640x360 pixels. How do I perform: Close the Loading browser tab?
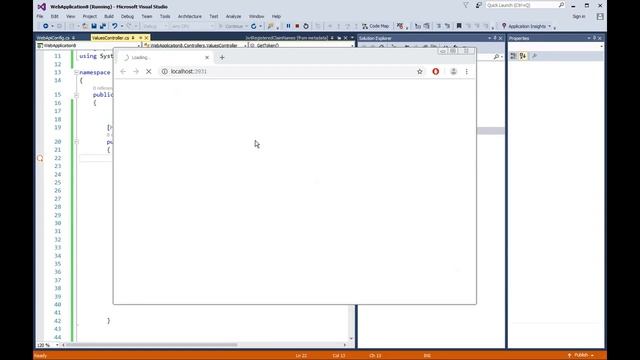[x=207, y=58]
